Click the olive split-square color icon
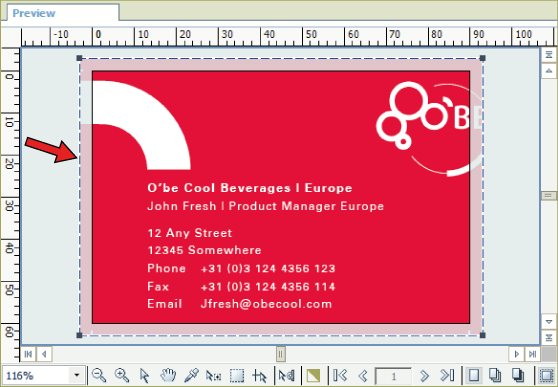This screenshot has height=387, width=558. (313, 375)
